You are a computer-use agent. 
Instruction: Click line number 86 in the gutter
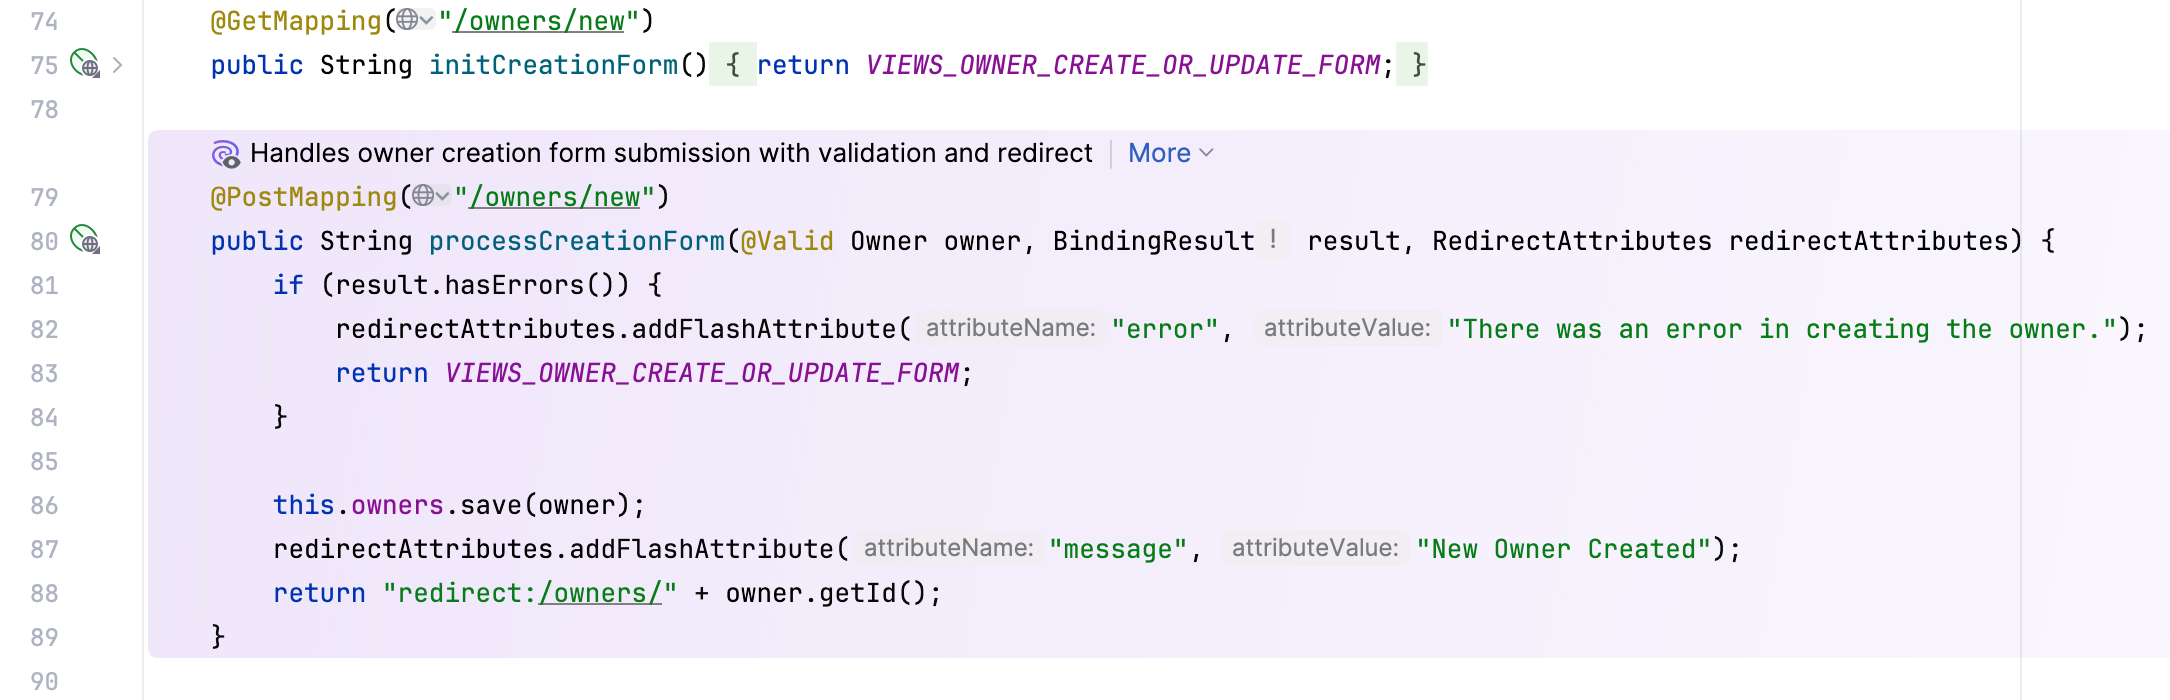point(44,505)
